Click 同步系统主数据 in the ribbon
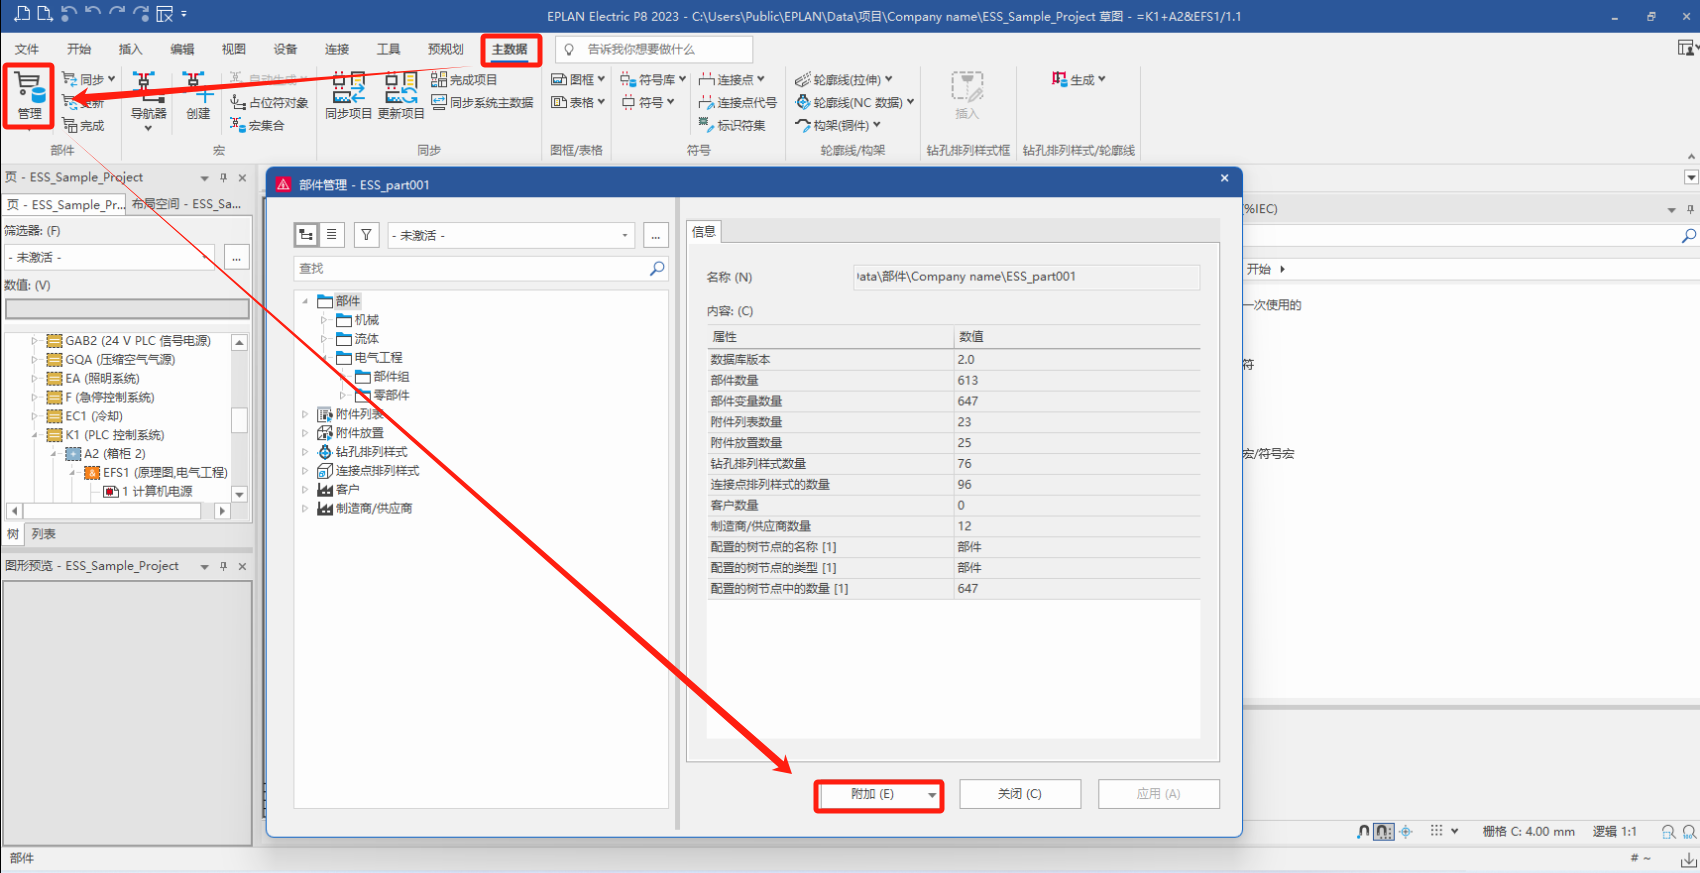Image resolution: width=1700 pixels, height=873 pixels. click(x=482, y=102)
